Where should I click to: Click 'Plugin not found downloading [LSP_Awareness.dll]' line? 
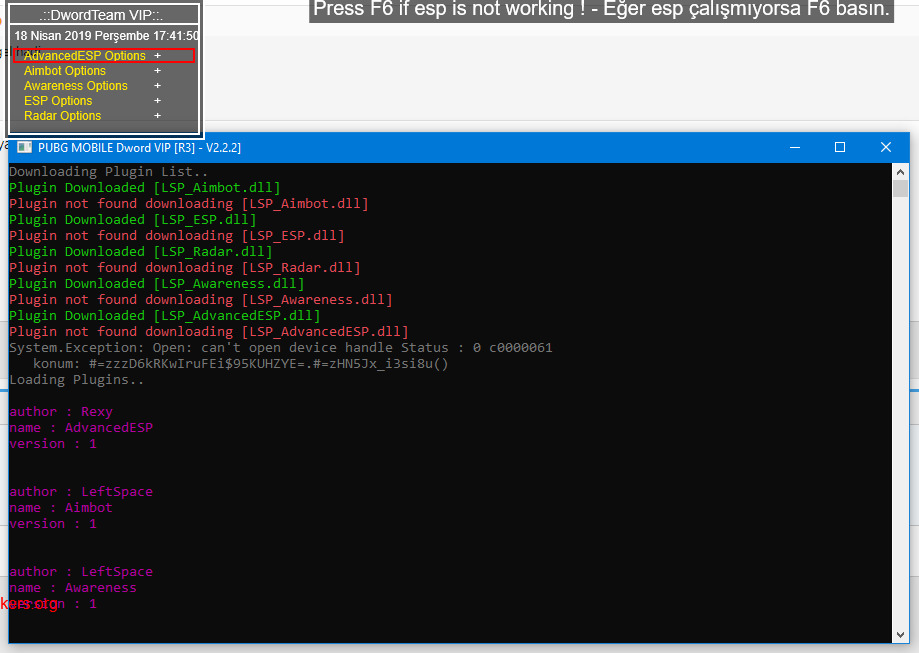point(201,300)
